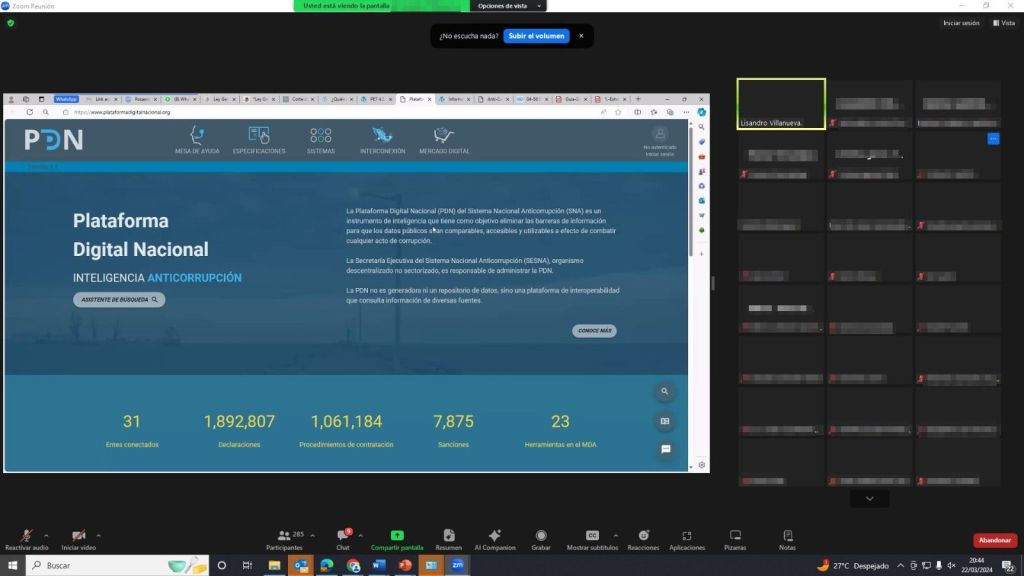The height and width of the screenshot is (576, 1024).
Task: Expand more participants with the down chevron
Action: point(869,498)
